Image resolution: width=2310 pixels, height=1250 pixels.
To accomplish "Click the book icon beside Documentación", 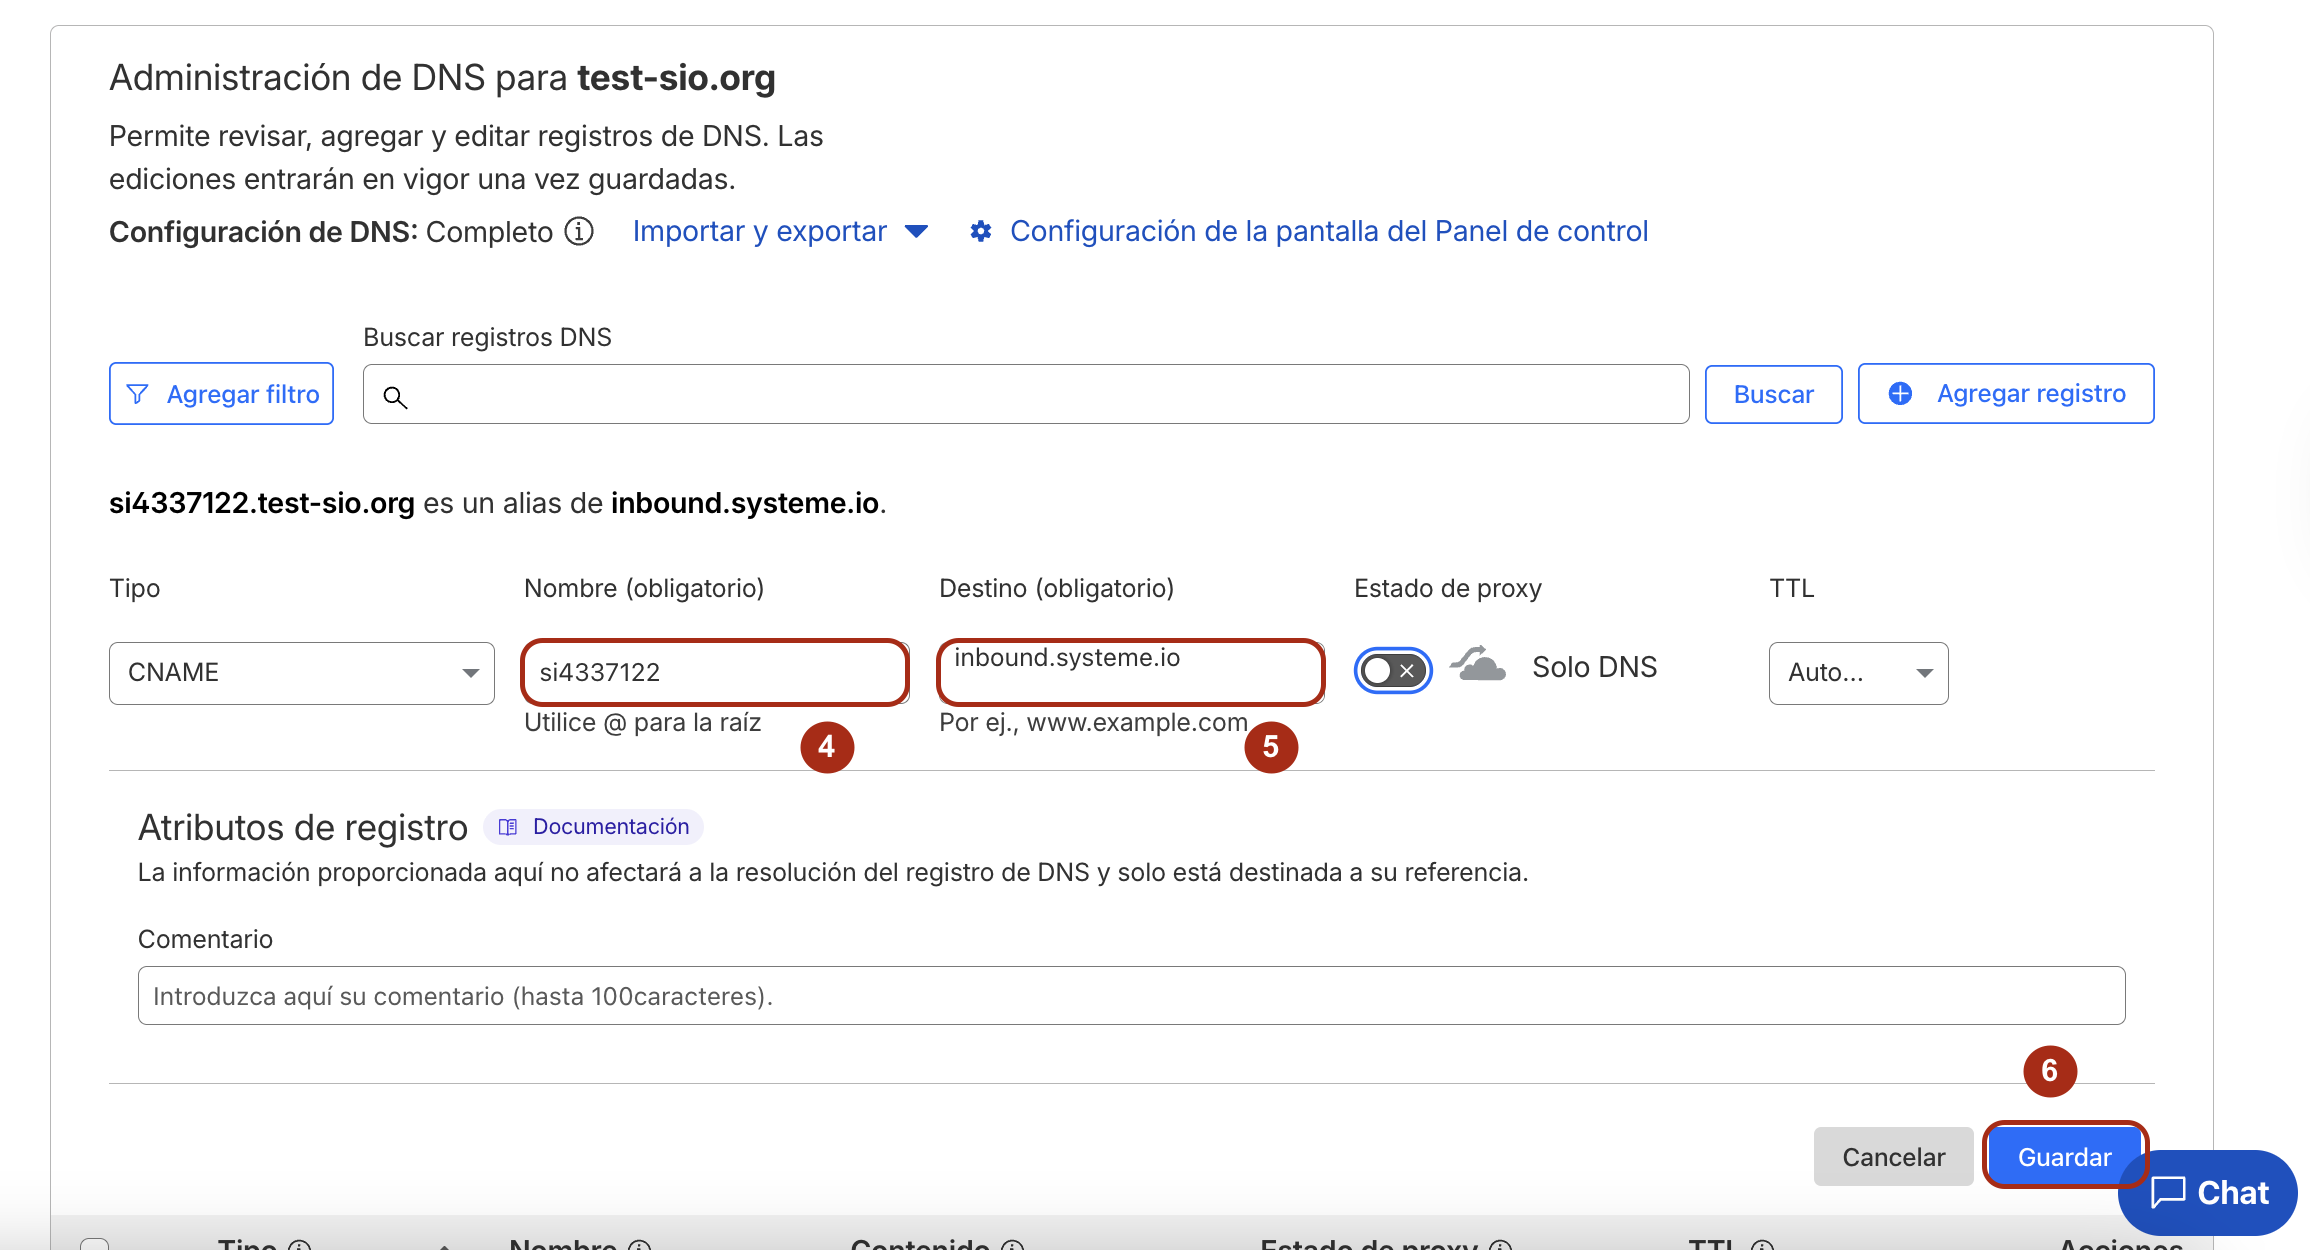I will [x=508, y=827].
